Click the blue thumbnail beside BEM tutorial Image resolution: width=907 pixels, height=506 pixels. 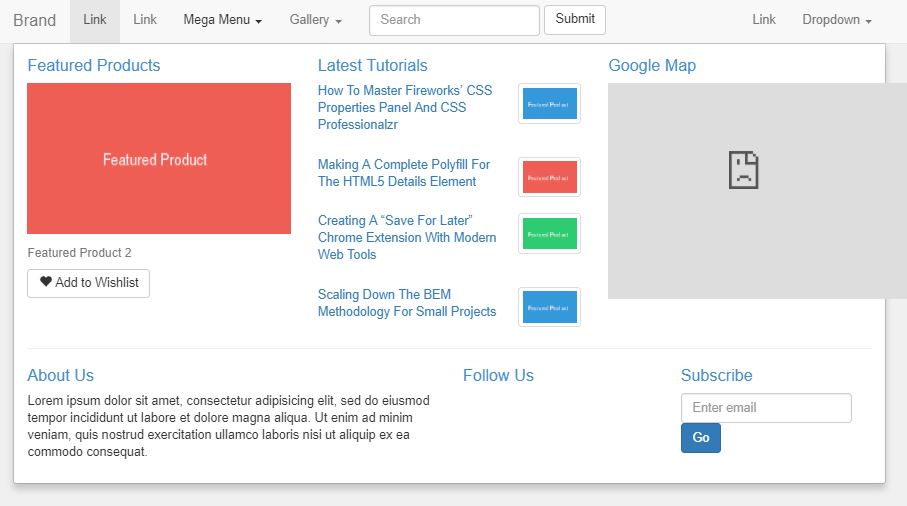click(549, 307)
